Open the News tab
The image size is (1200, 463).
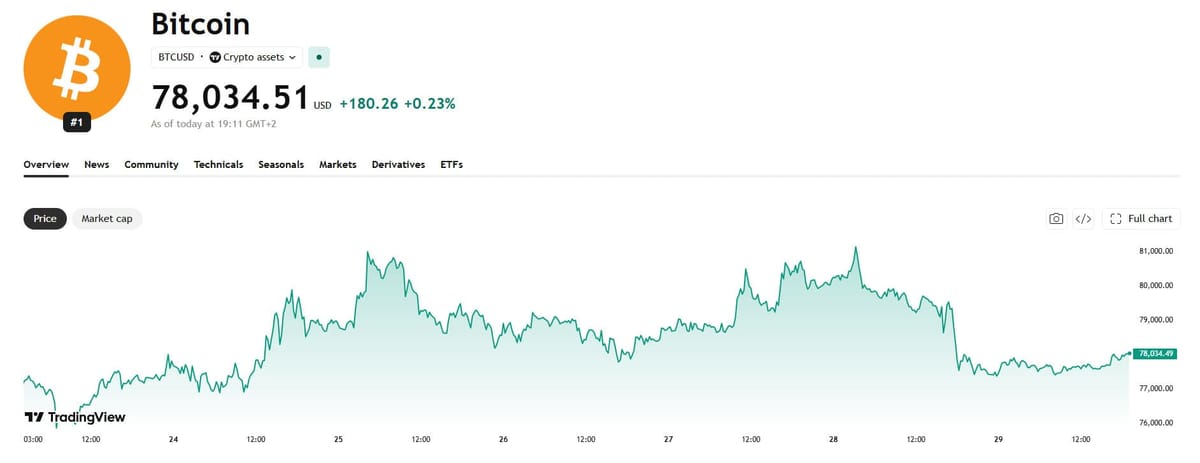pos(97,164)
